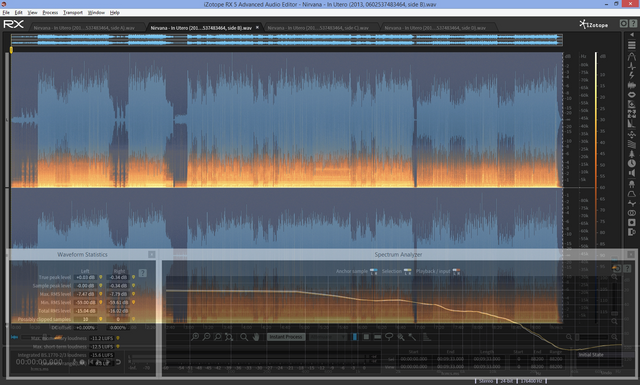Open the four-way arrows module icon
640x385 pixels.
tap(631, 134)
